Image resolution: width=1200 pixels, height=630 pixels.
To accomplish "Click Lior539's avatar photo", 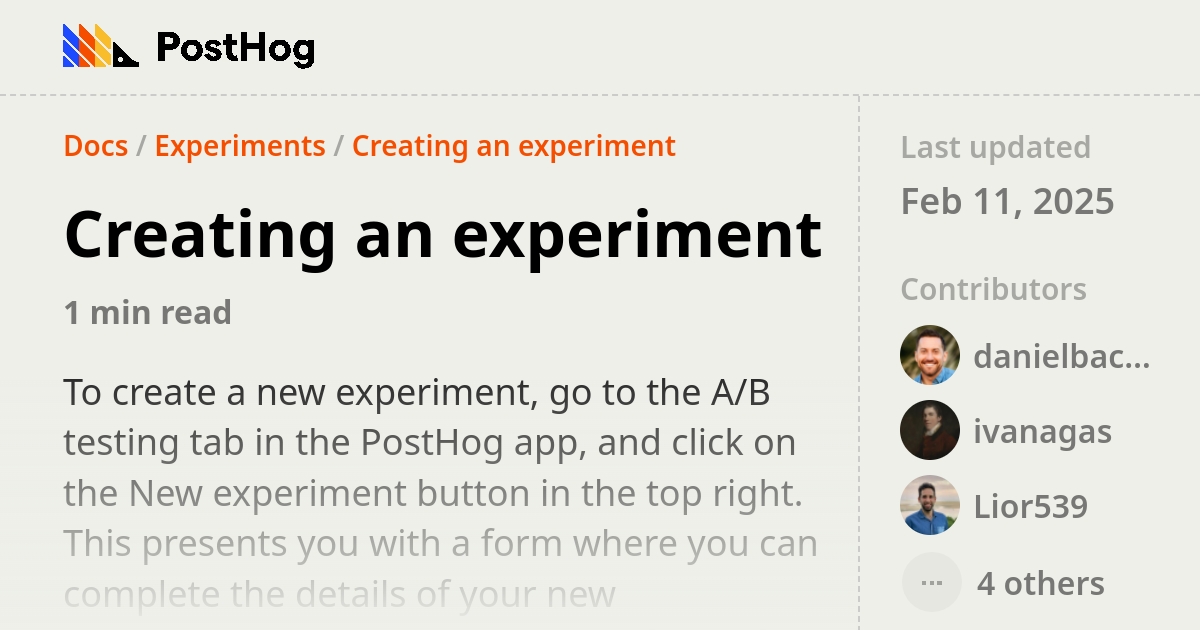I will click(x=930, y=506).
